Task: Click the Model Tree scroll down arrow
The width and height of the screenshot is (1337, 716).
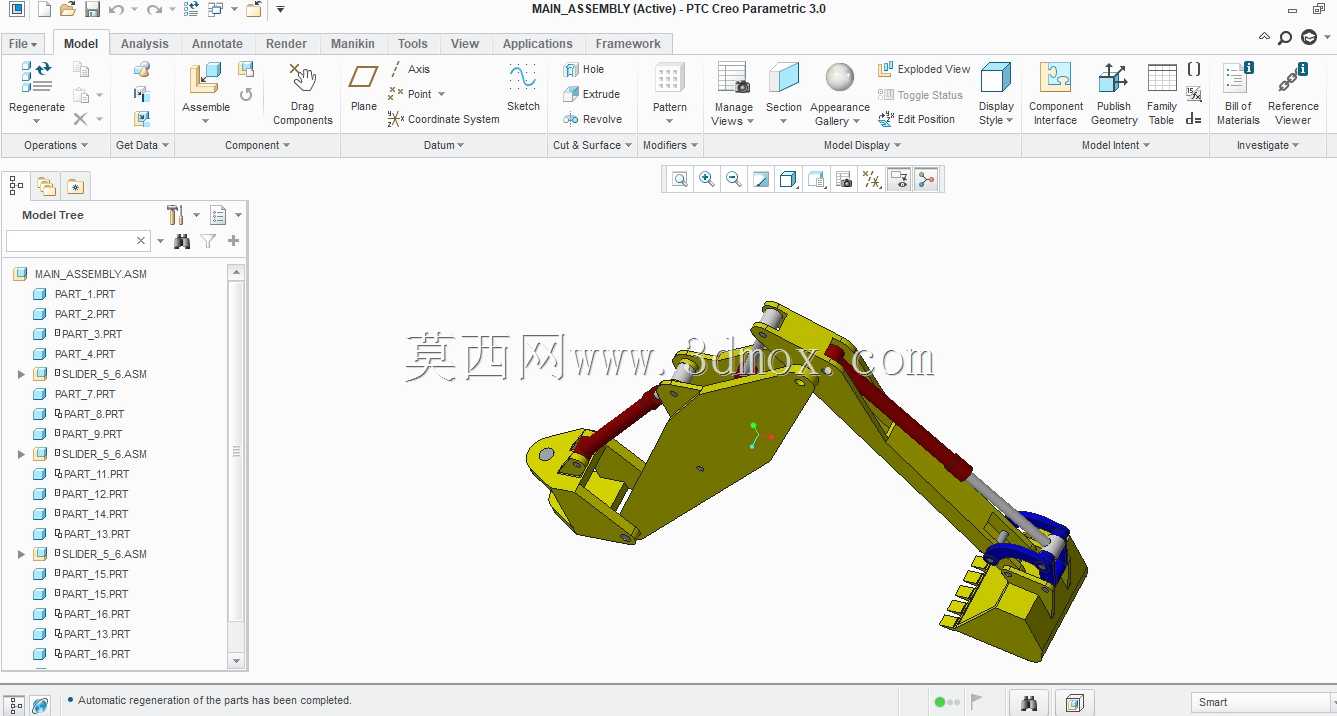Action: pyautogui.click(x=237, y=661)
